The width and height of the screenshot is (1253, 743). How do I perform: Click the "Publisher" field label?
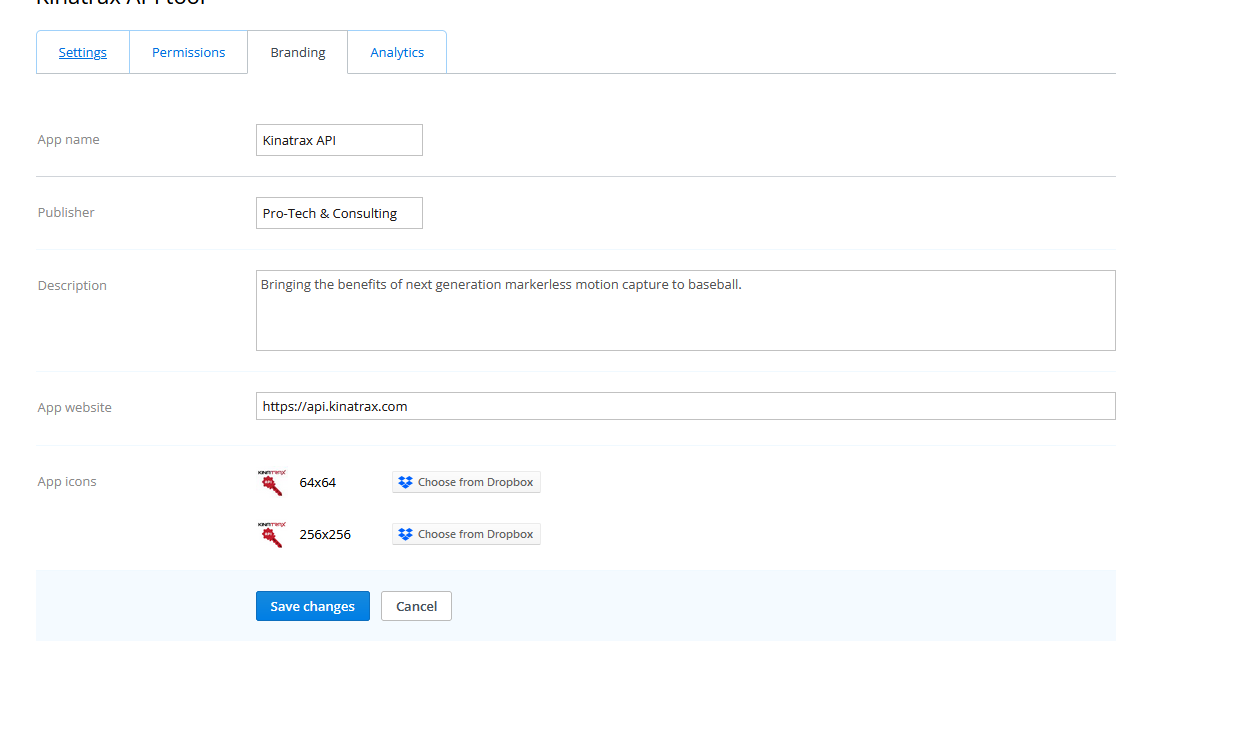tap(66, 213)
